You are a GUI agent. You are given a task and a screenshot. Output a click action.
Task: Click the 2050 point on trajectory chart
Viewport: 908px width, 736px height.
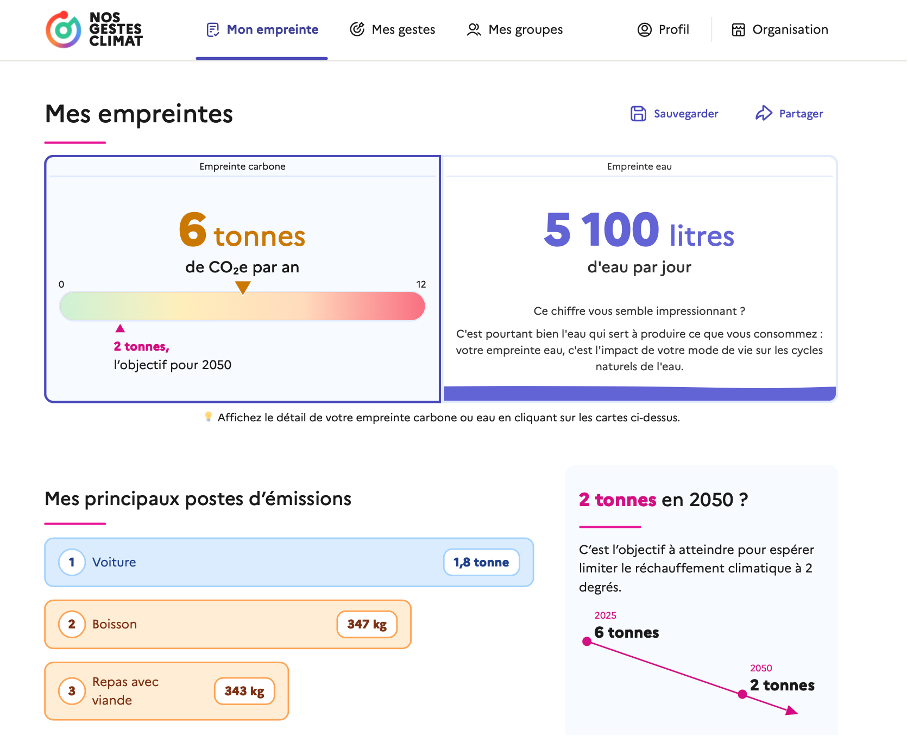(742, 693)
